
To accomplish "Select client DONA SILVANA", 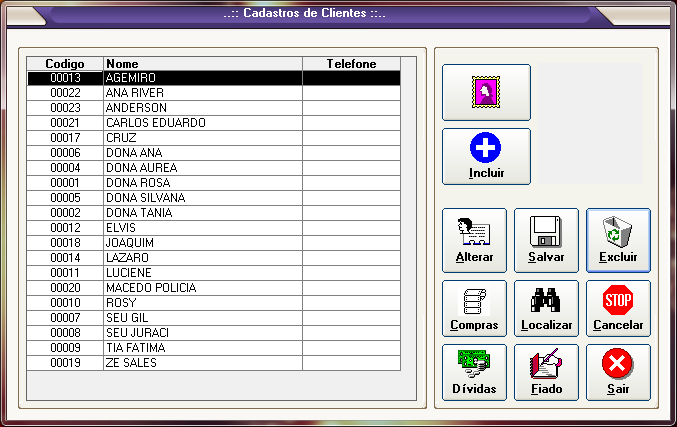I will click(x=214, y=198).
